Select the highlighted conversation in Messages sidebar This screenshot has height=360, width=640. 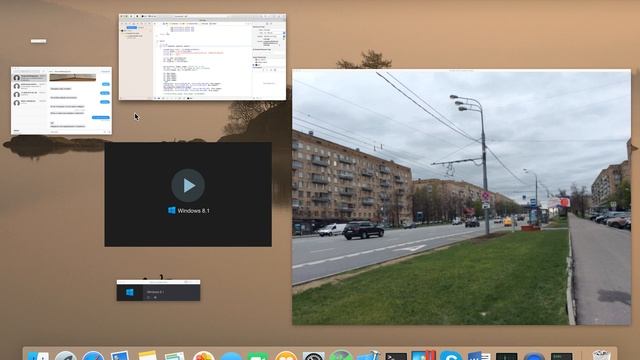pyautogui.click(x=29, y=78)
